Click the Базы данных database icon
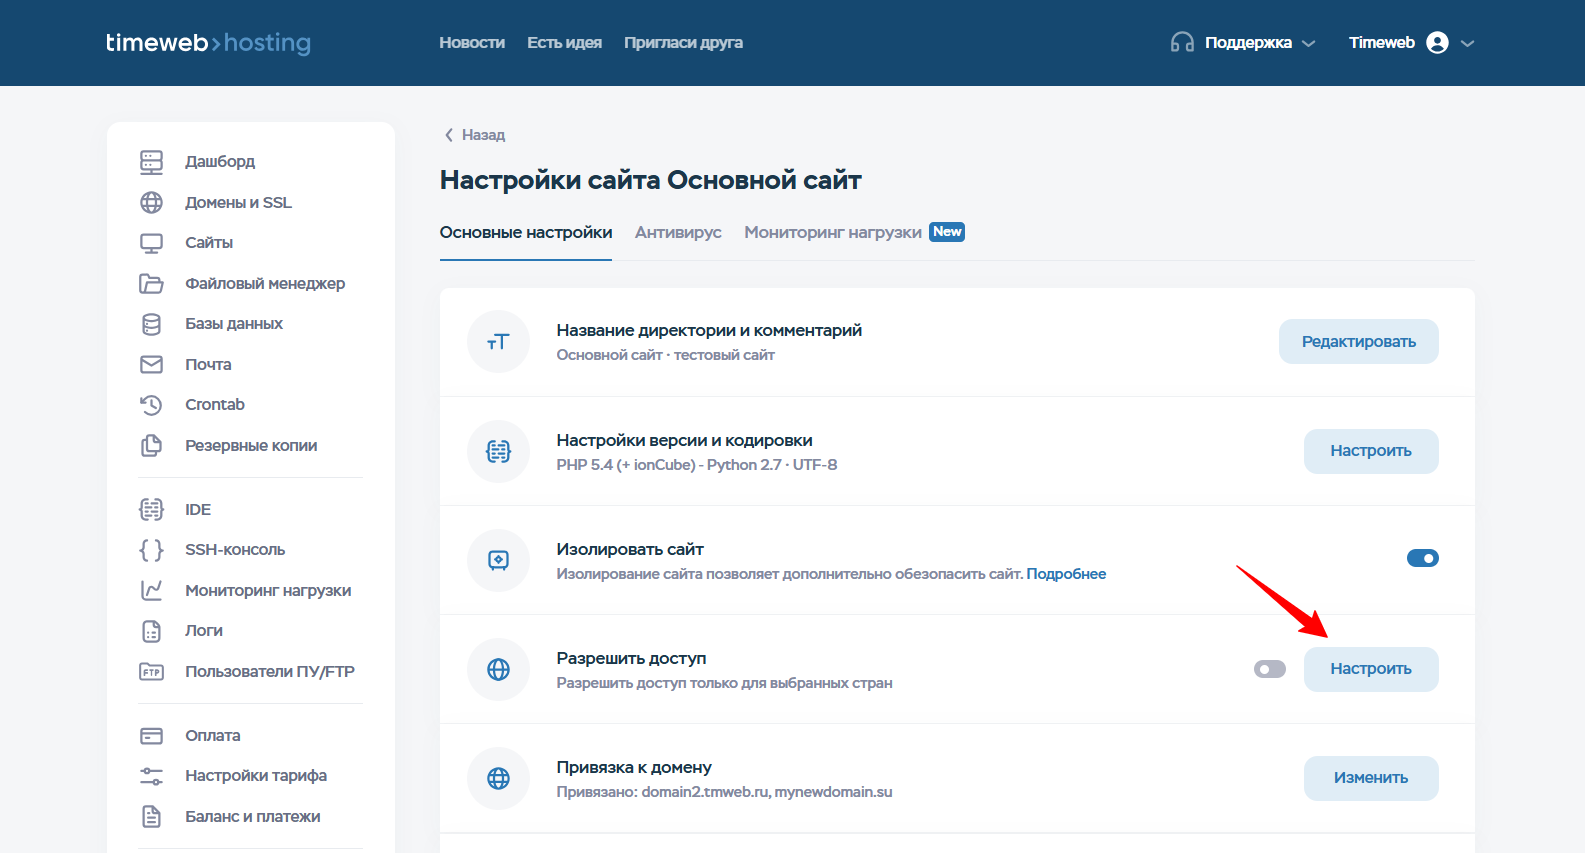The image size is (1585, 853). click(151, 324)
